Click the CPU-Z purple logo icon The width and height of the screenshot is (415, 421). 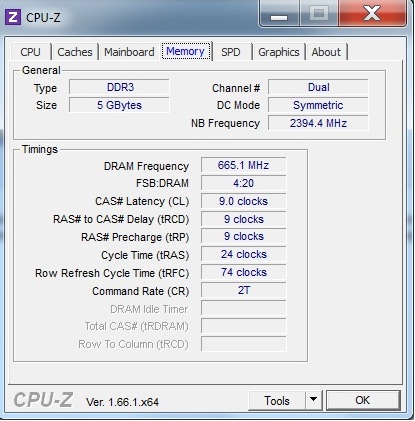tap(13, 17)
